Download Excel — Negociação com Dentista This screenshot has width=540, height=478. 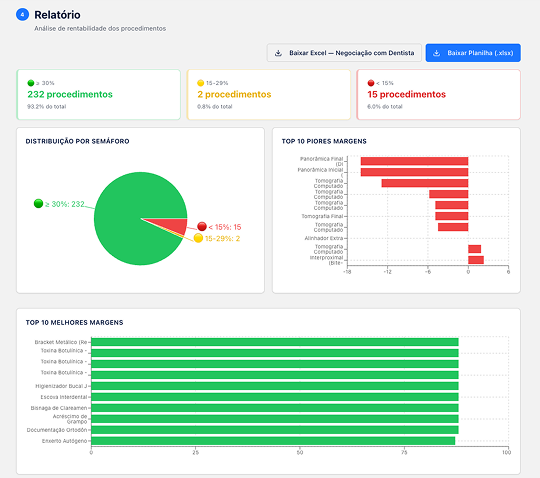pyautogui.click(x=344, y=53)
